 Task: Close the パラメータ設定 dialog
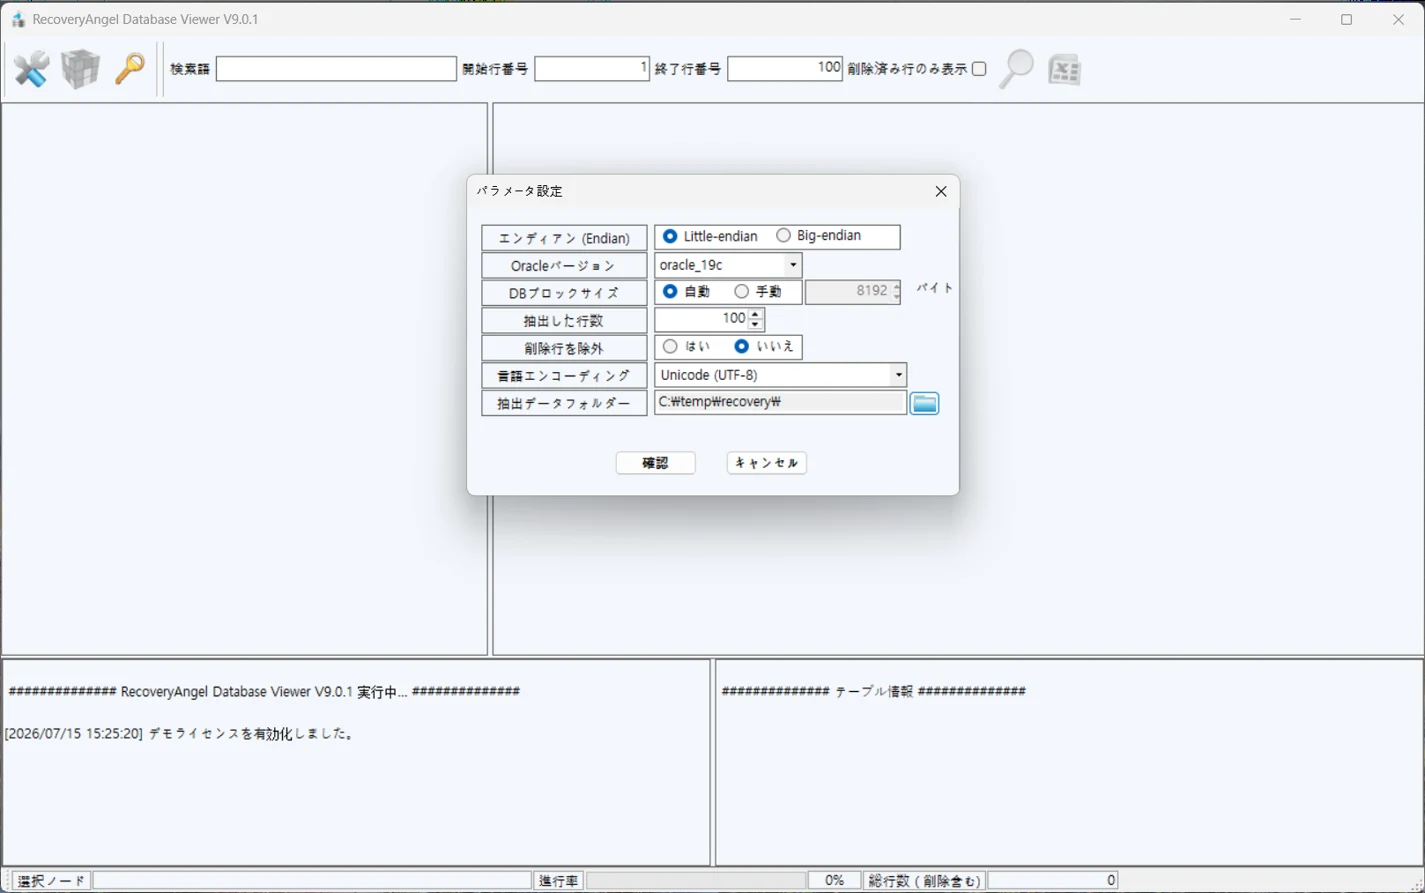[941, 191]
